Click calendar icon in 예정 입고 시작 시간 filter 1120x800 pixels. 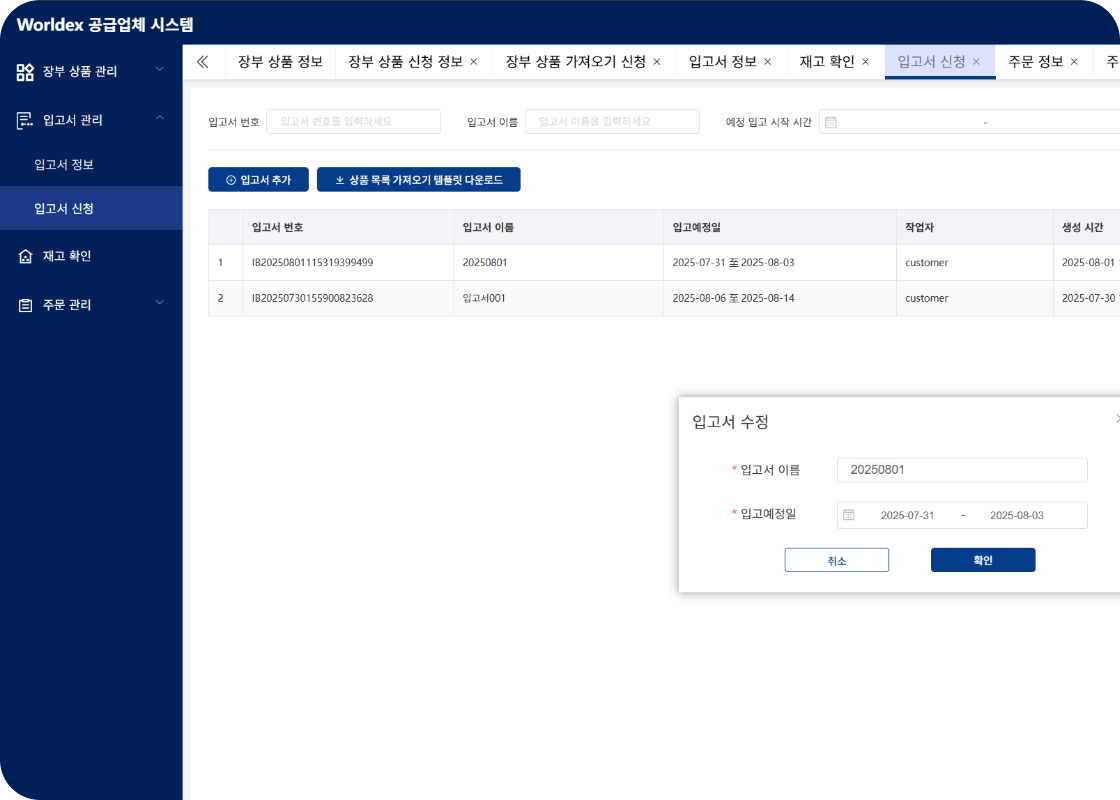[x=831, y=122]
